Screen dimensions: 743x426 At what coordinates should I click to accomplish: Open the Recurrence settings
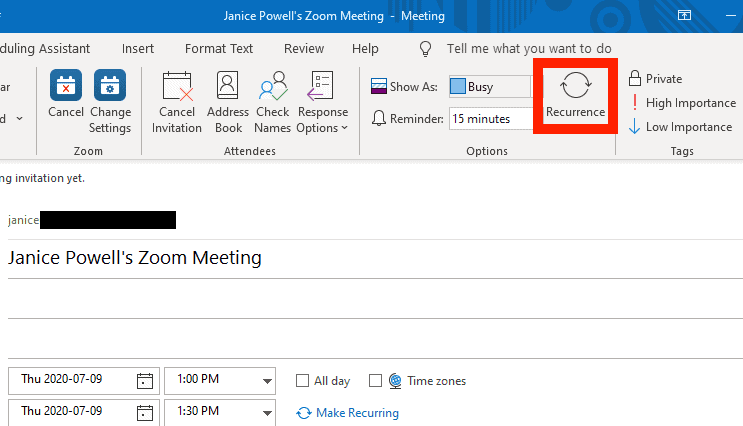click(x=575, y=95)
